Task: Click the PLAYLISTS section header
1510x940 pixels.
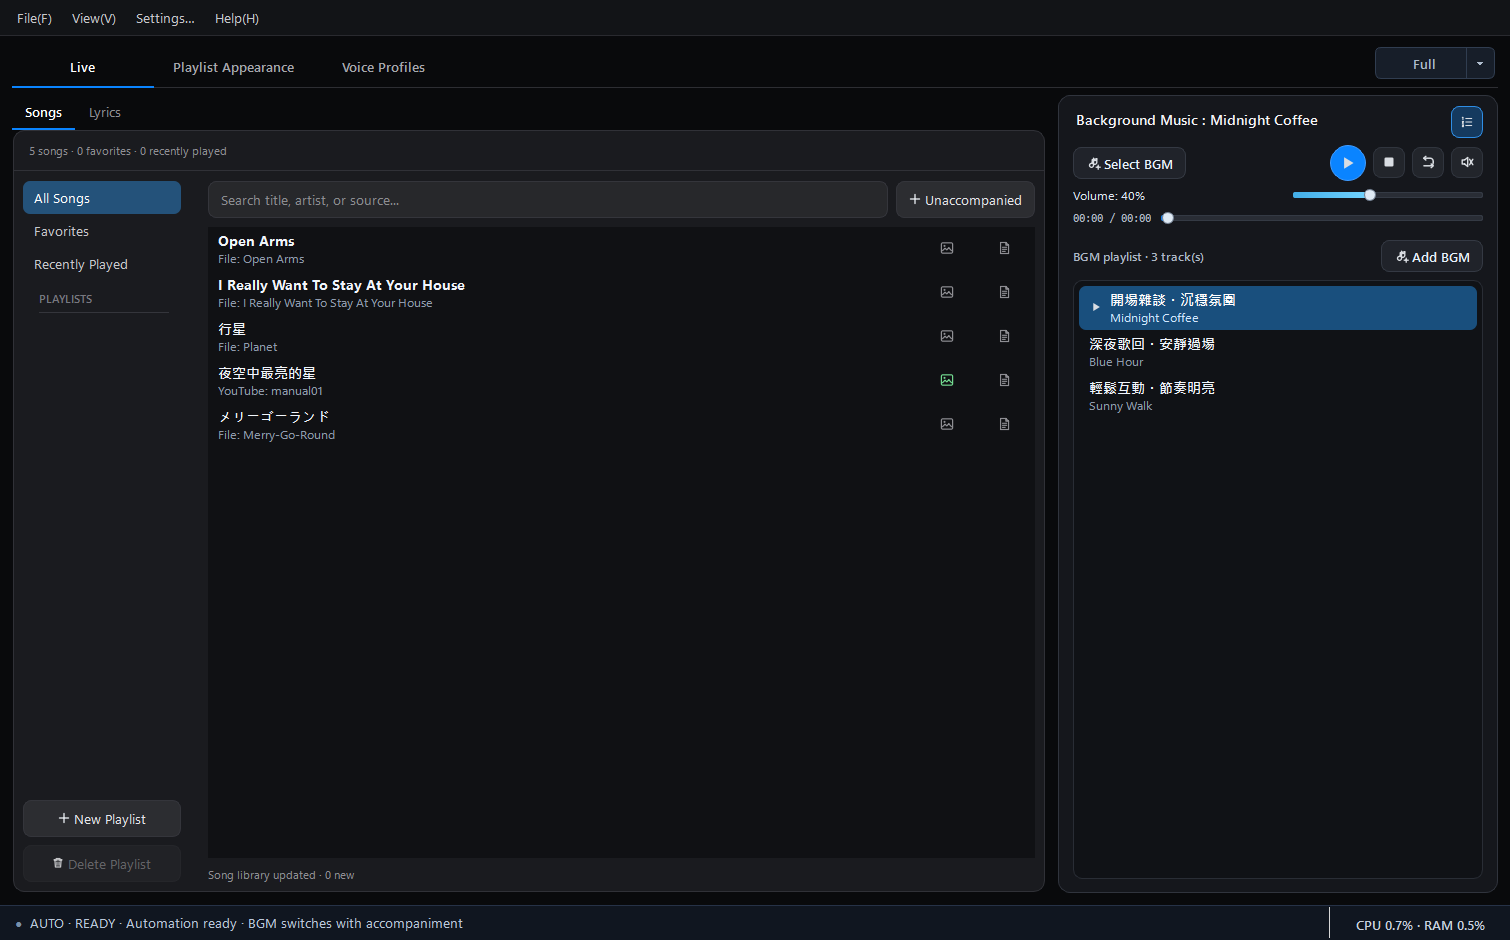Action: (x=65, y=299)
